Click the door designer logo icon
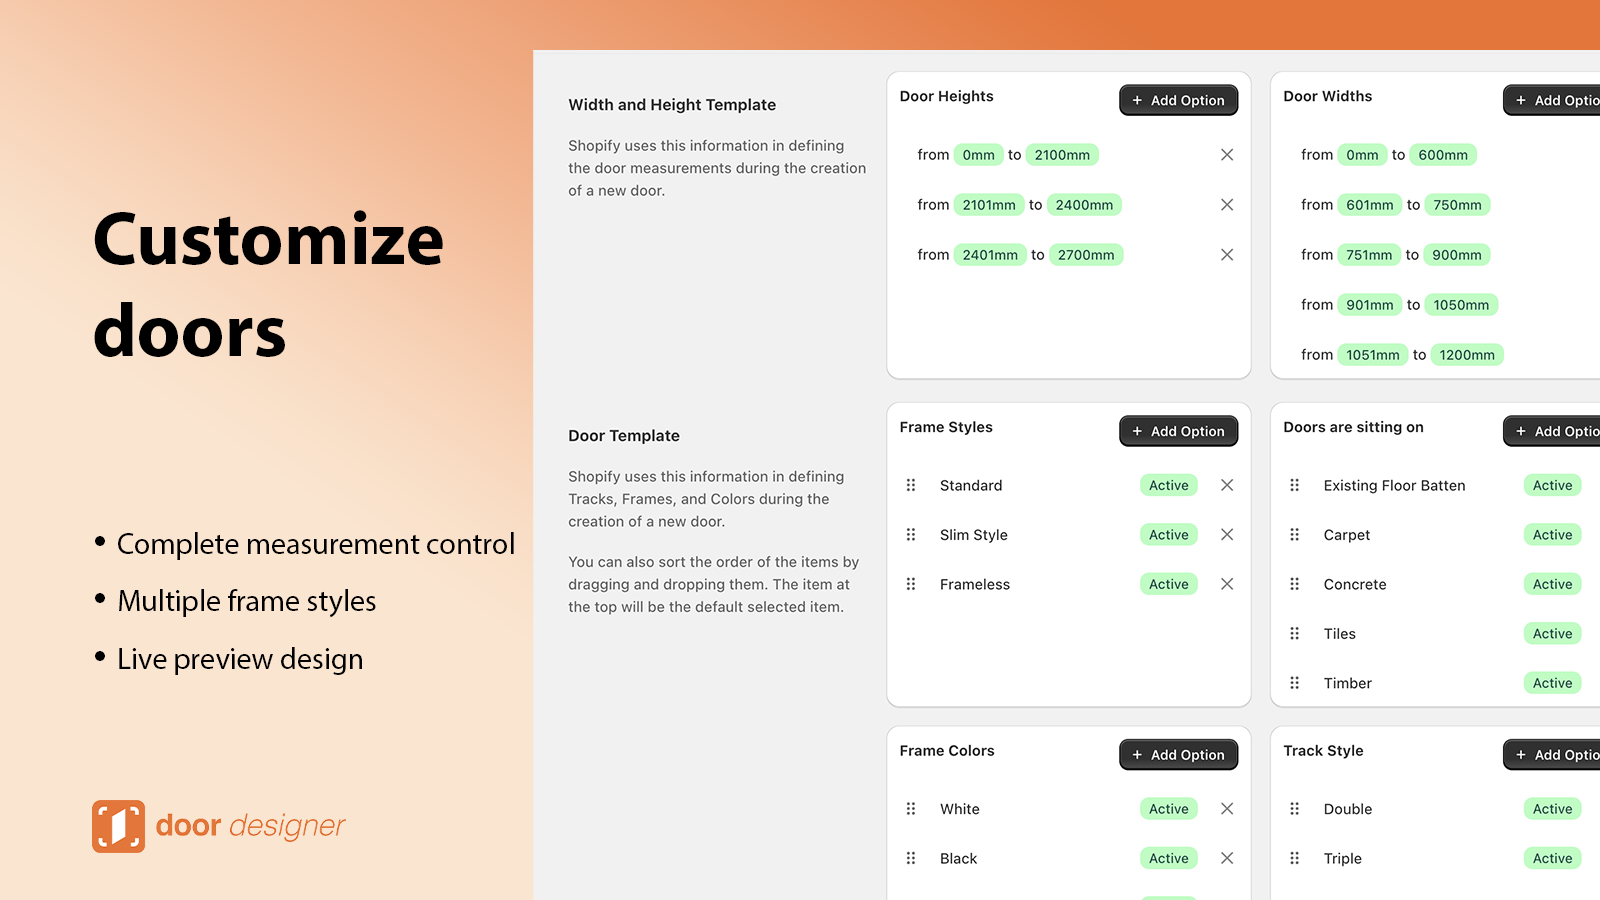Viewport: 1600px width, 900px height. coord(118,826)
